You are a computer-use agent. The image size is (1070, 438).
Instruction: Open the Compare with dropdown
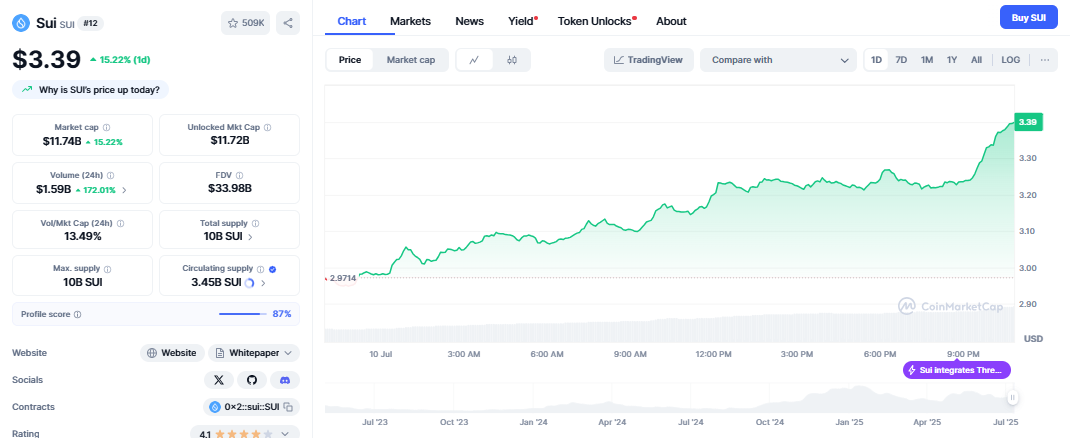tap(778, 60)
